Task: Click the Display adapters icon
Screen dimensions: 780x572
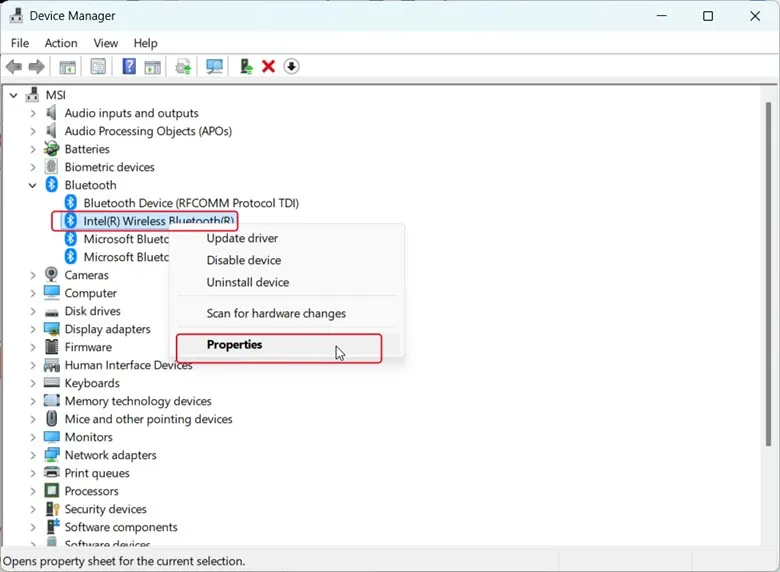Action: pos(51,329)
